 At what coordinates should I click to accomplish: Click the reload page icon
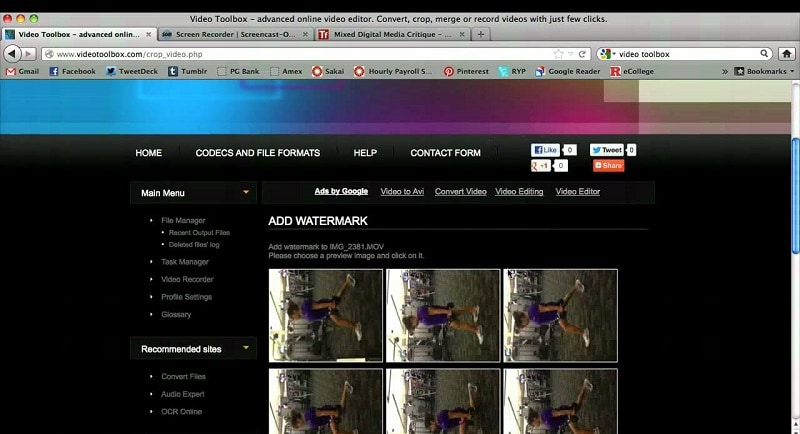pos(582,54)
